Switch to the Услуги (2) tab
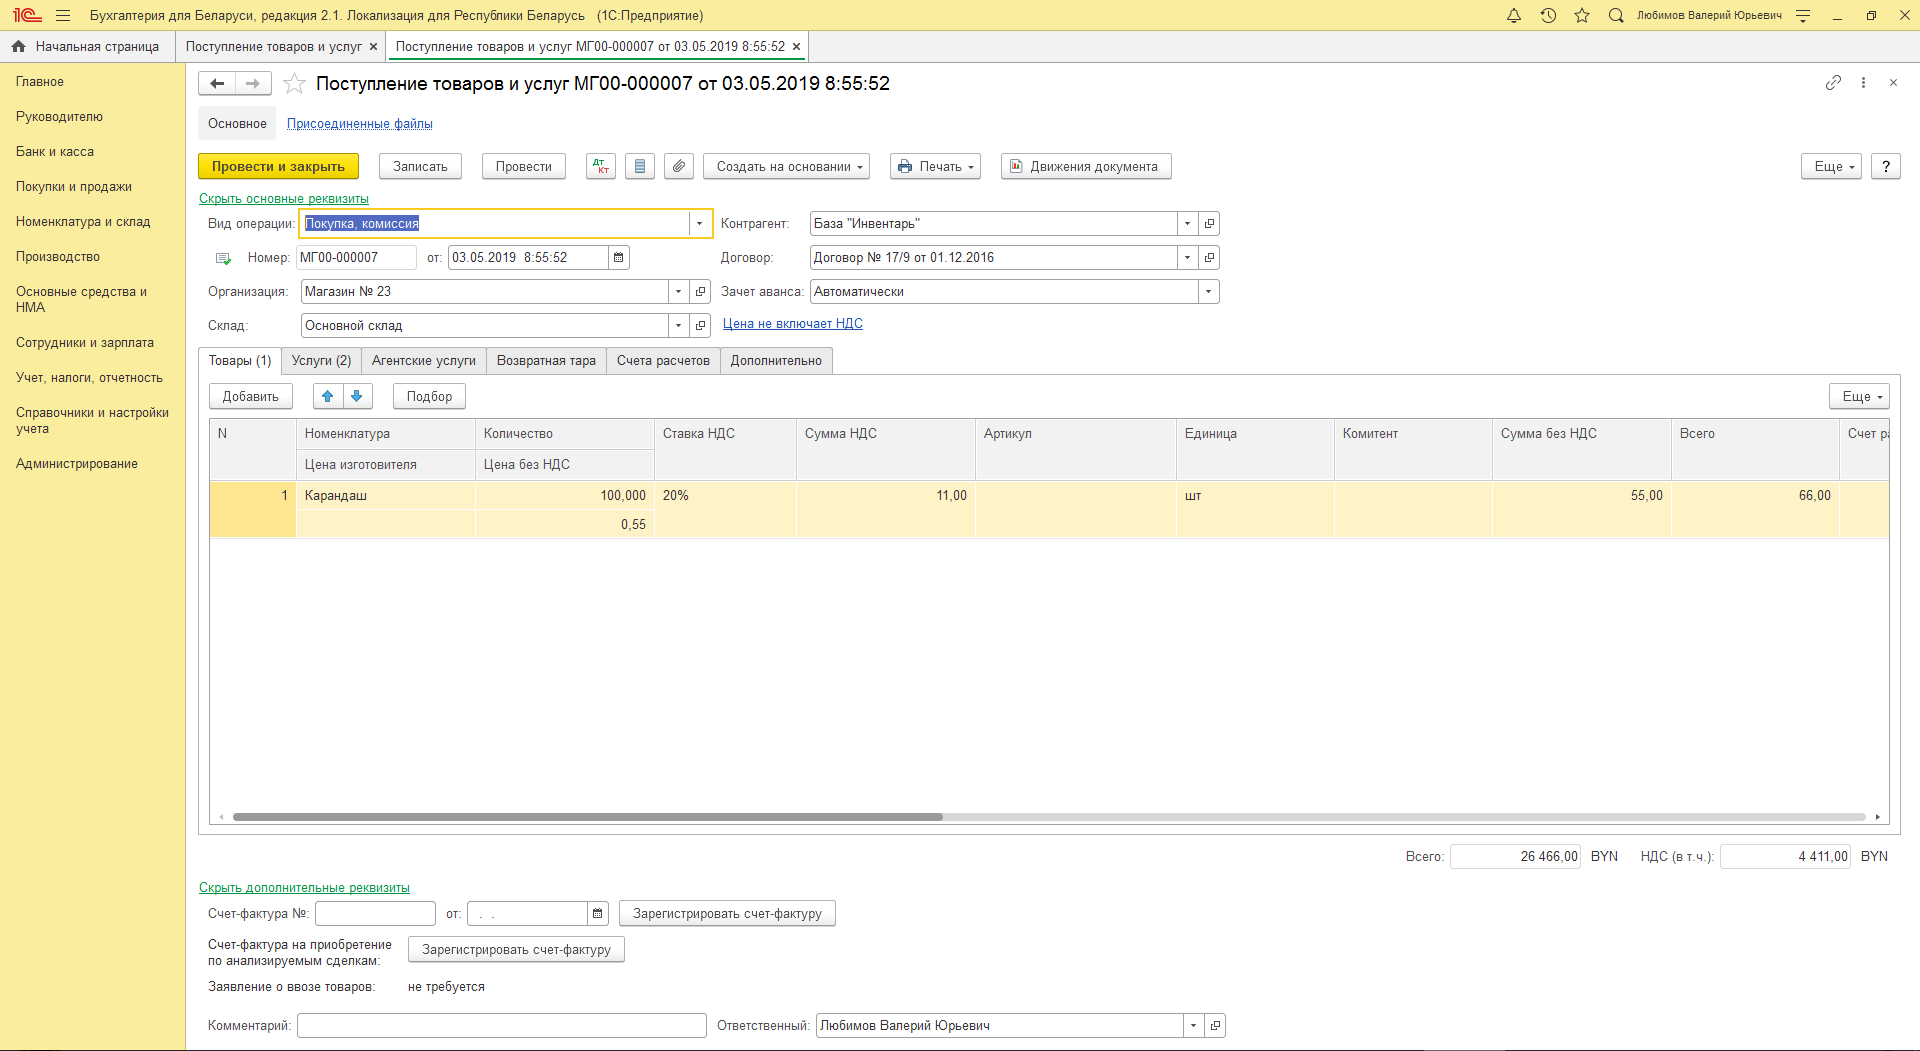 point(321,361)
